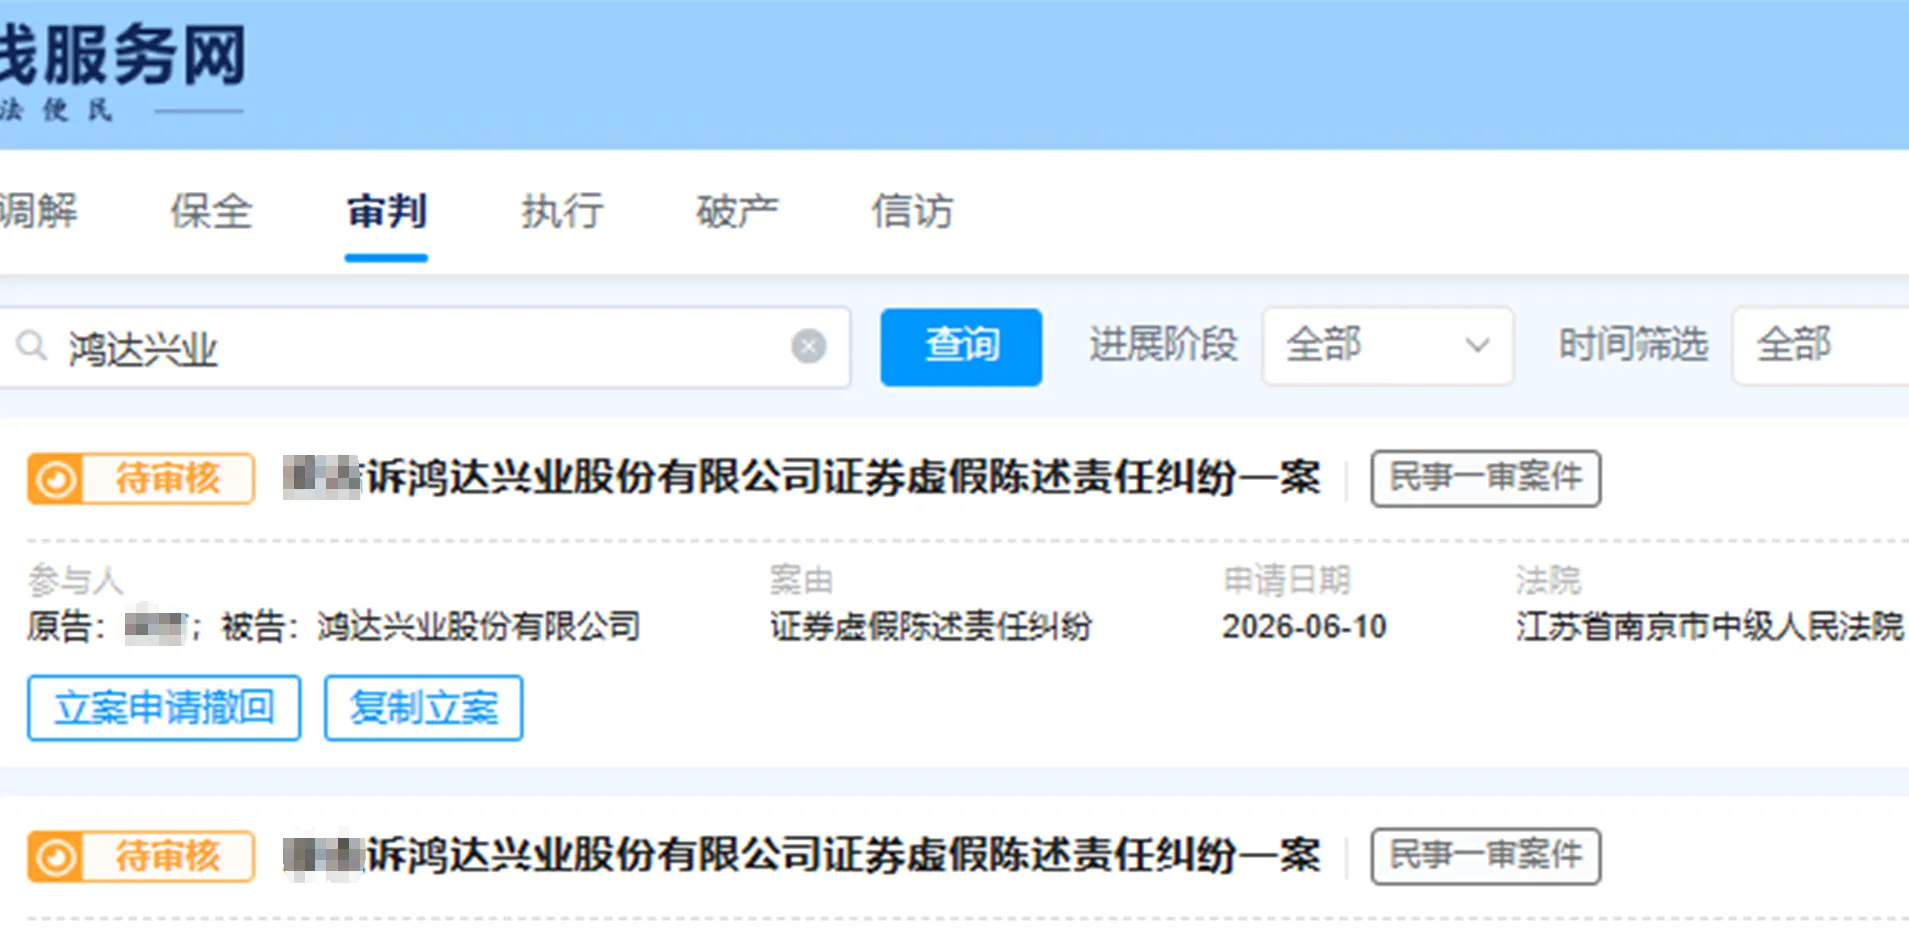Click the 待审核 status badge of the second case
1909x929 pixels.
(141, 857)
